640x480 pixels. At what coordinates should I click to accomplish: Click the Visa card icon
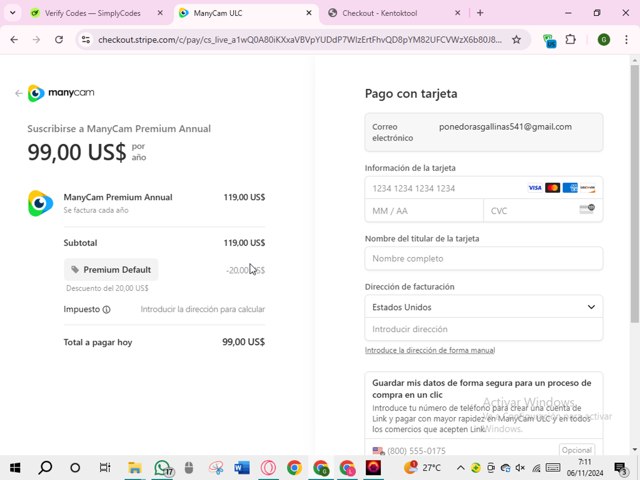coord(535,188)
